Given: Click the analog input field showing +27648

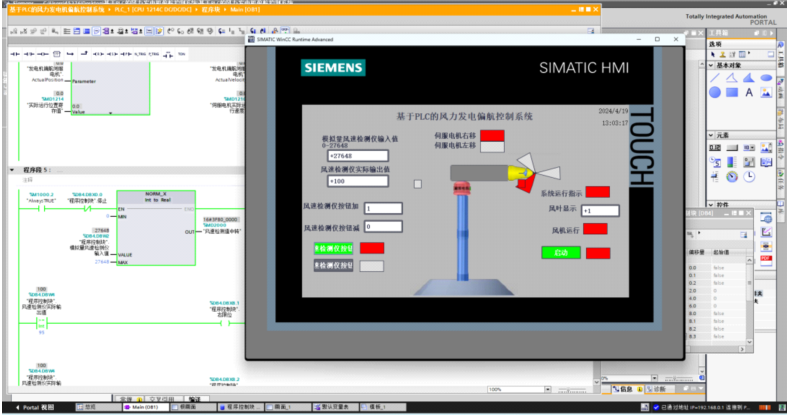Looking at the screenshot, I should pyautogui.click(x=358, y=156).
